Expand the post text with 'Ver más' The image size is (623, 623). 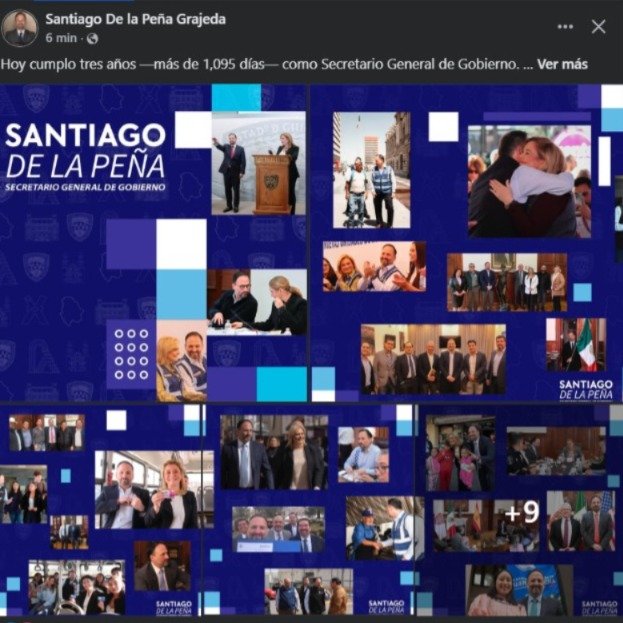pyautogui.click(x=562, y=65)
